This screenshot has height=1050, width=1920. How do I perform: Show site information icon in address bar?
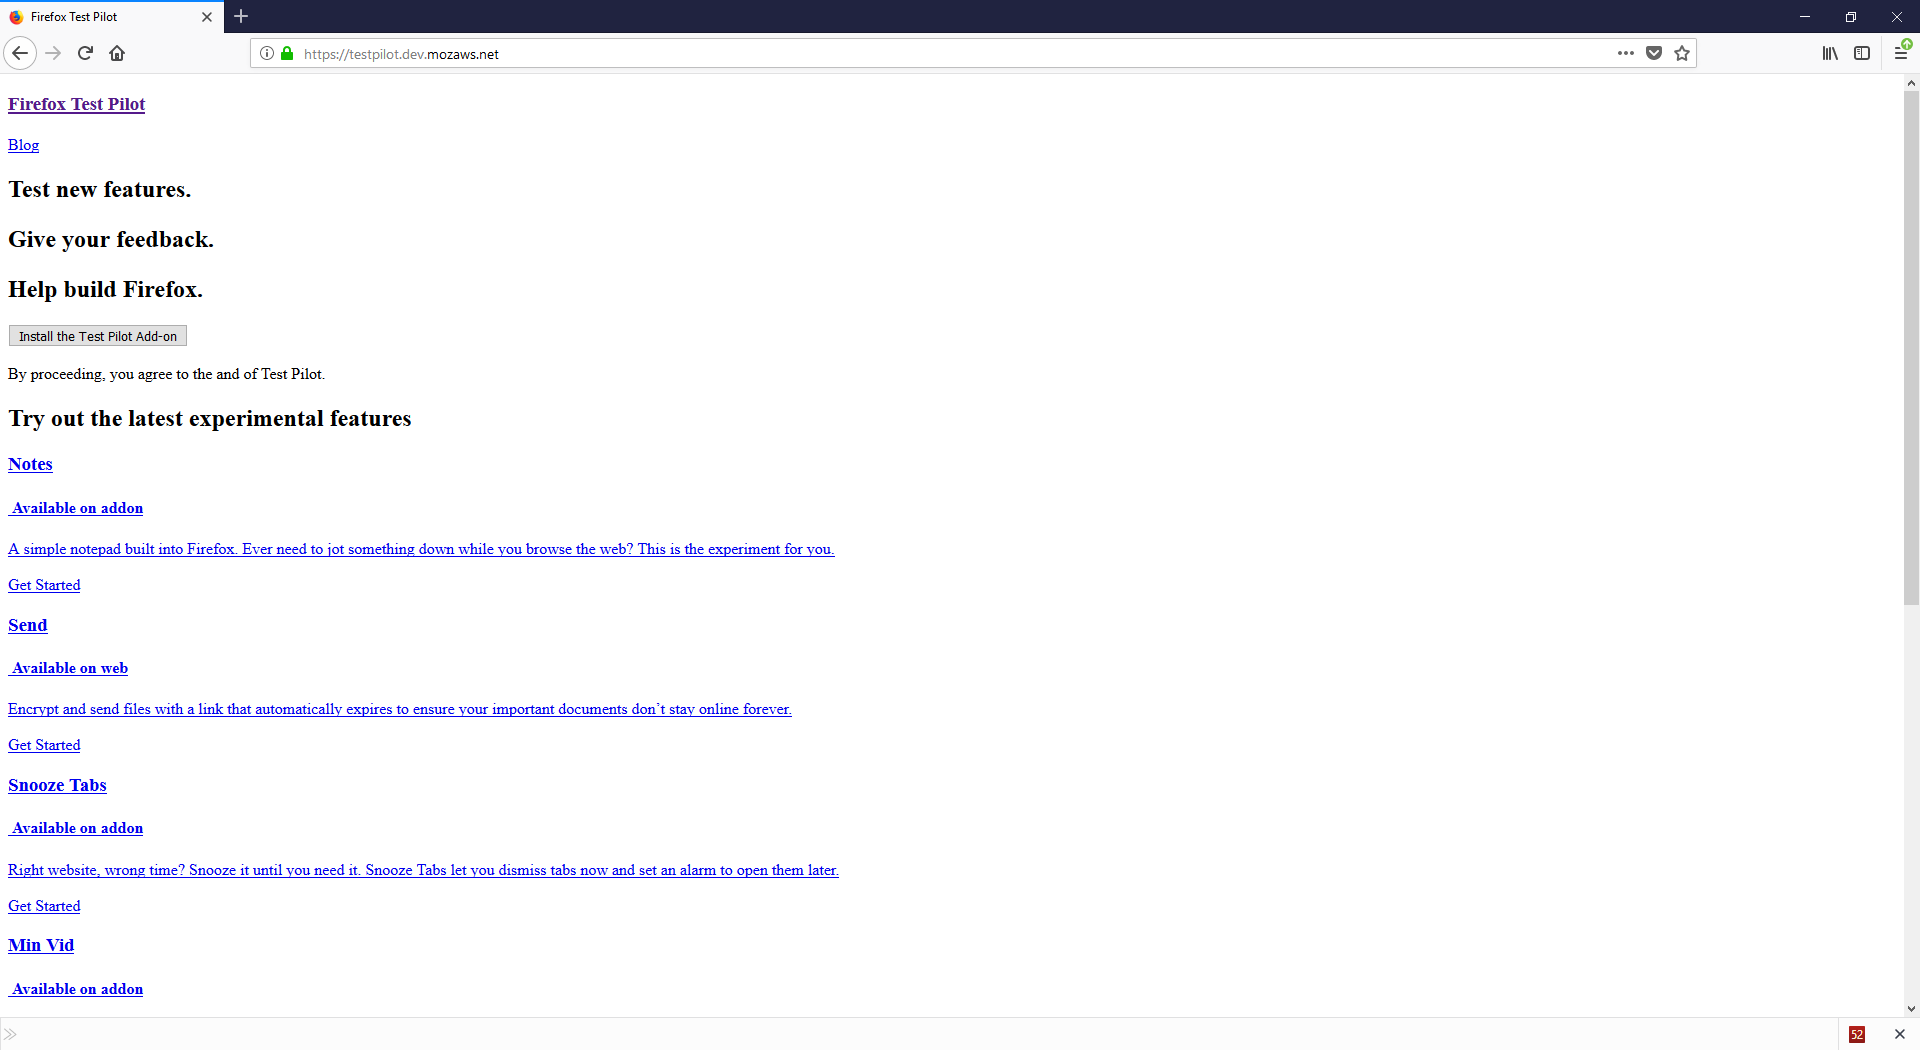pyautogui.click(x=267, y=53)
